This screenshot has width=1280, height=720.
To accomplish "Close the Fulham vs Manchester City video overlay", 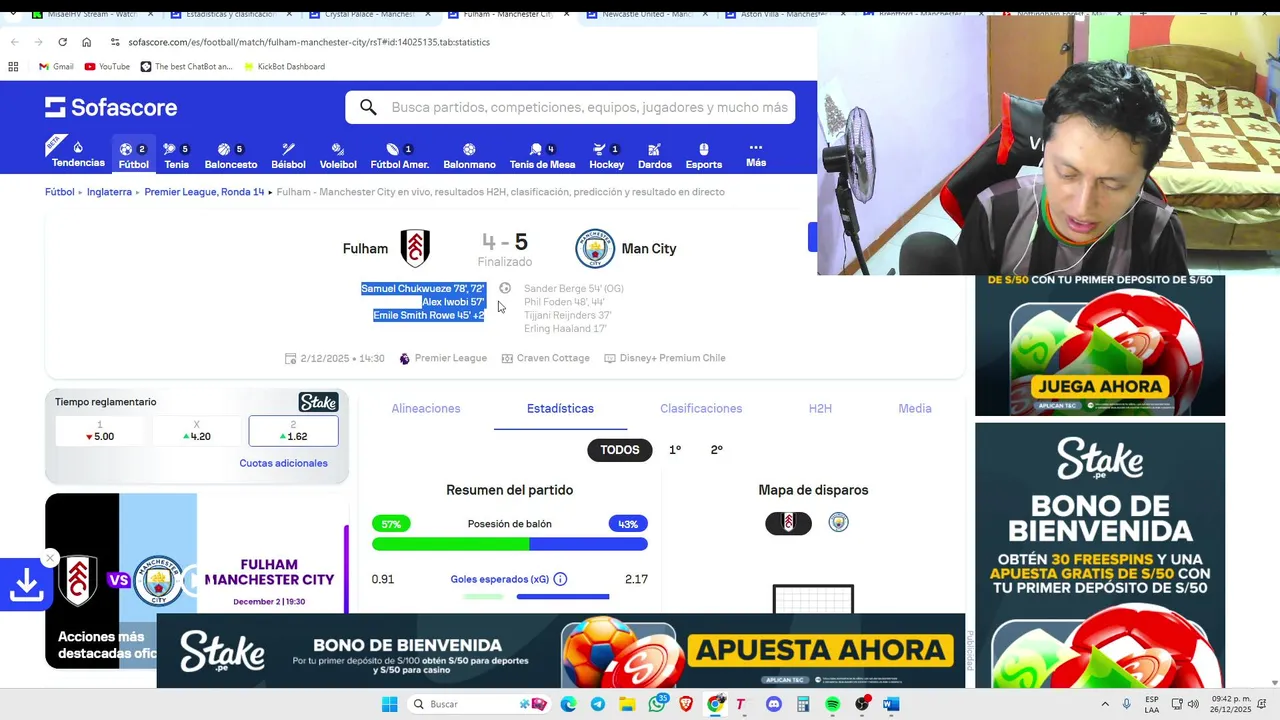I will (x=49, y=558).
